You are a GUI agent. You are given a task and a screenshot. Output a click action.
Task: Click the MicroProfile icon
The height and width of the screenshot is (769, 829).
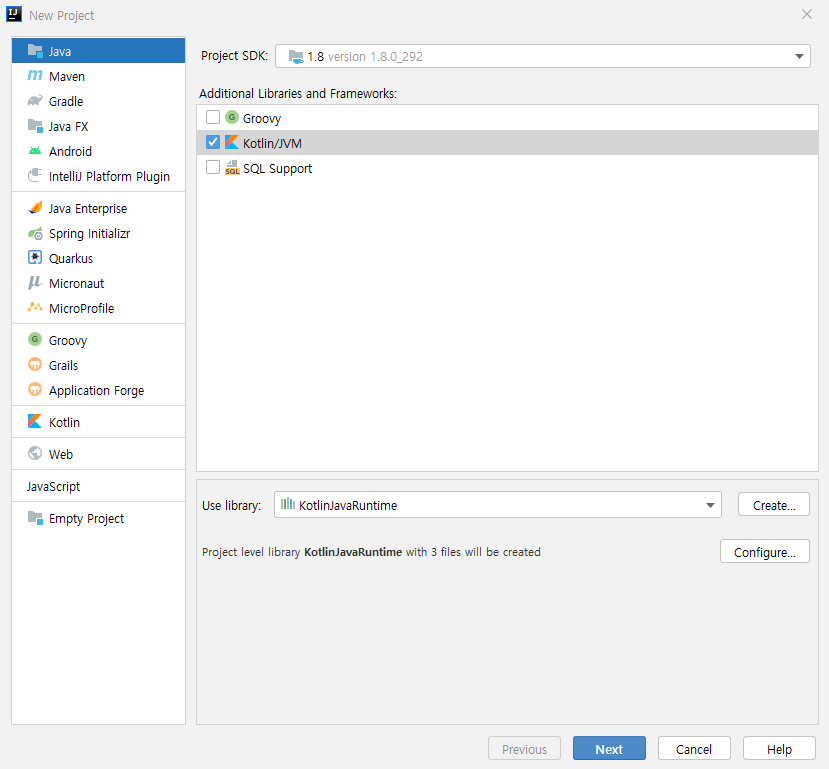[35, 307]
